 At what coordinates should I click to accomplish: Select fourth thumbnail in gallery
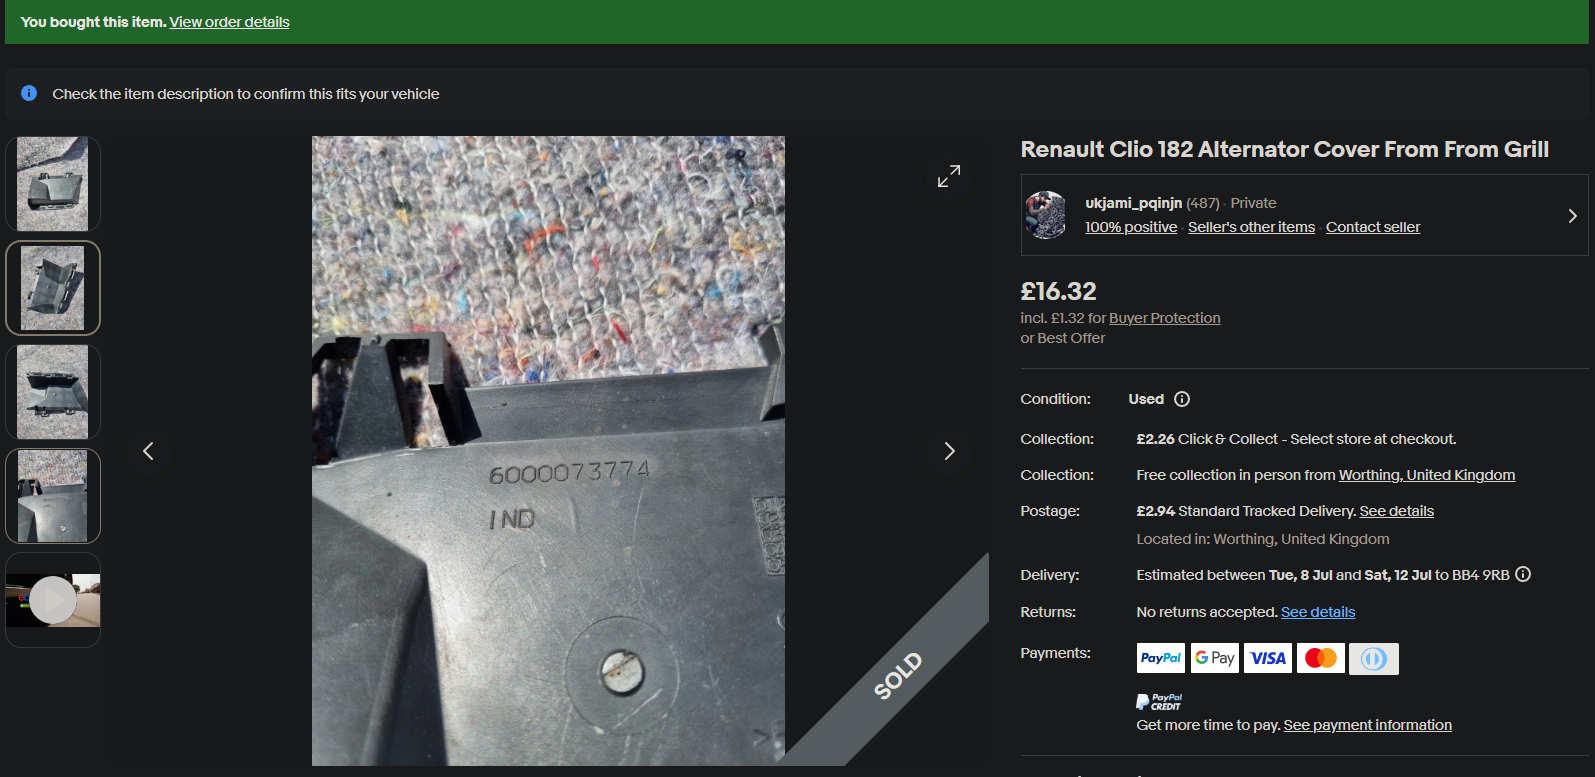coord(53,496)
